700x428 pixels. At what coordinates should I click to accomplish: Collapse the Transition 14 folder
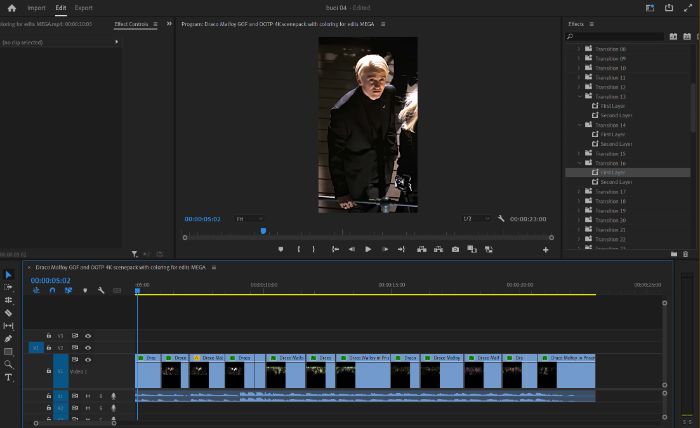580,125
